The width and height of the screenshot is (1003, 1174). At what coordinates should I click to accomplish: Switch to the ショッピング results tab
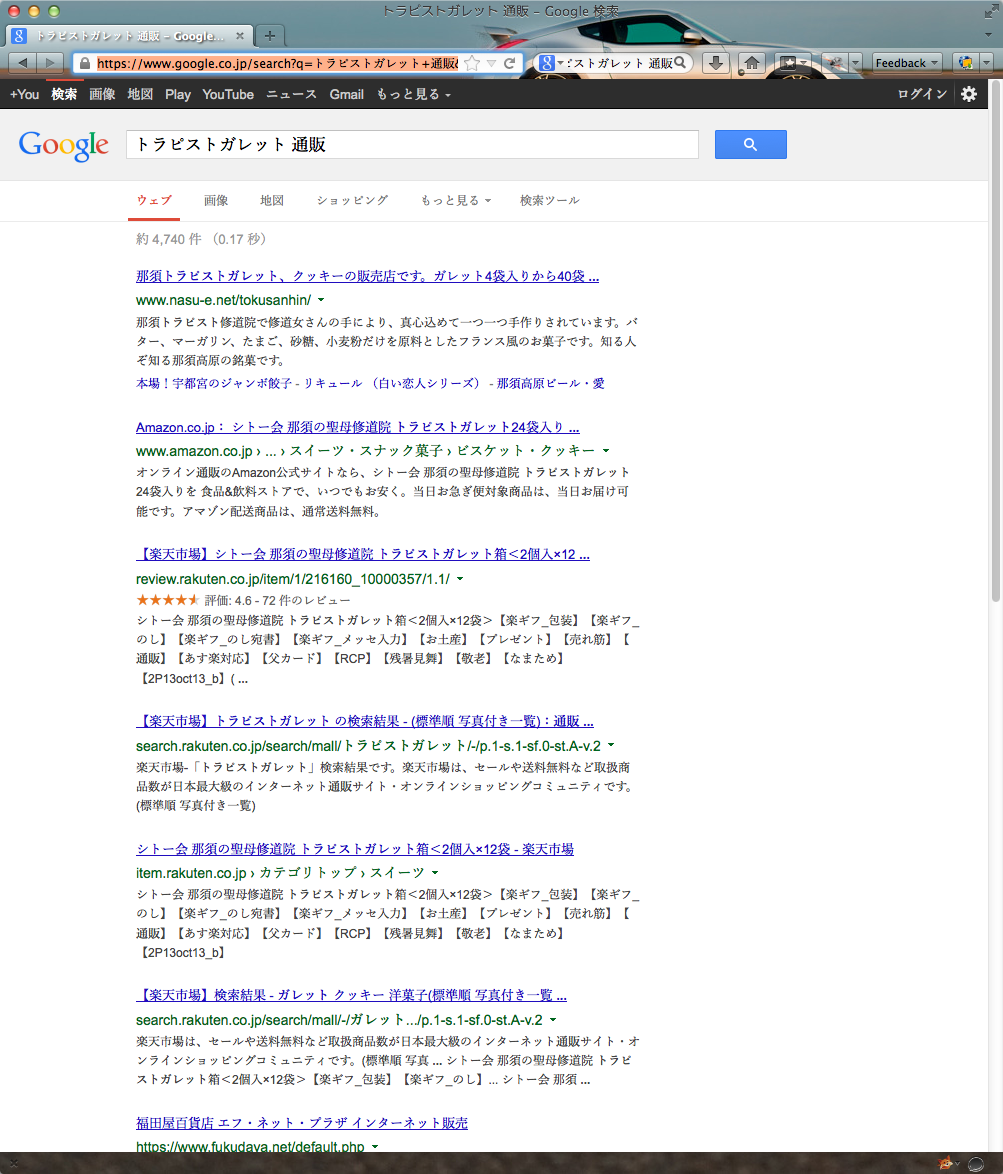tap(352, 201)
